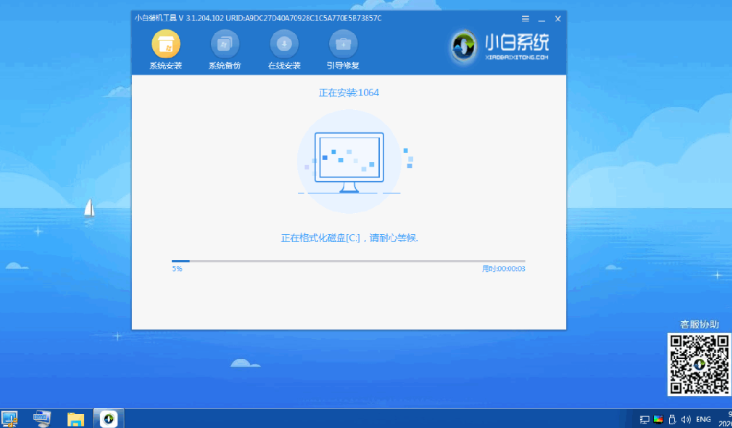Click the 小白系统 brand logo
This screenshot has width=732, height=428.
click(x=500, y=46)
